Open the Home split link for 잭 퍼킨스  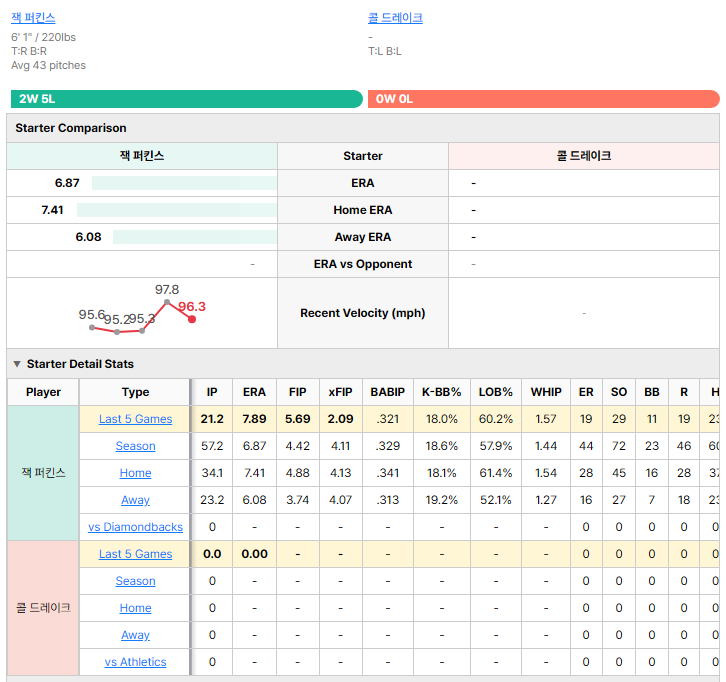pos(135,473)
